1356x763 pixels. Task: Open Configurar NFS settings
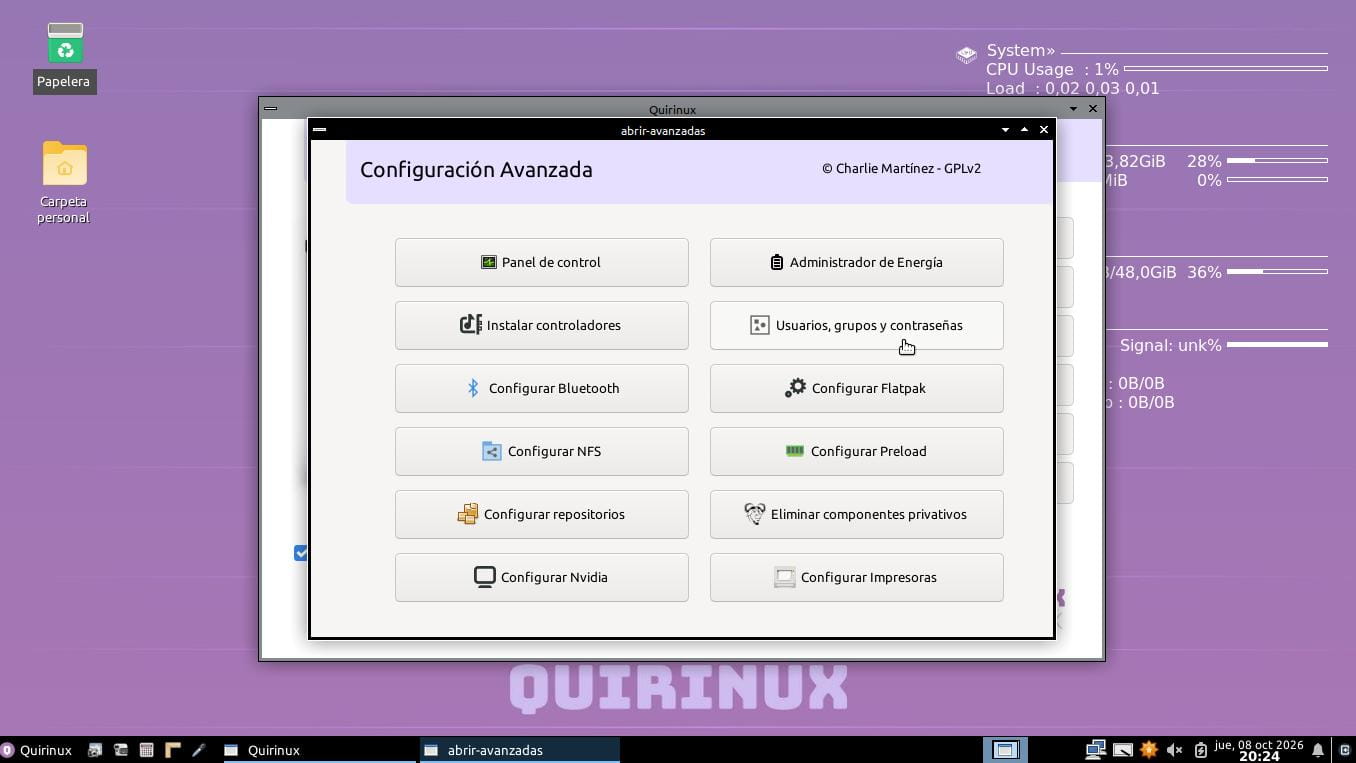pos(541,451)
